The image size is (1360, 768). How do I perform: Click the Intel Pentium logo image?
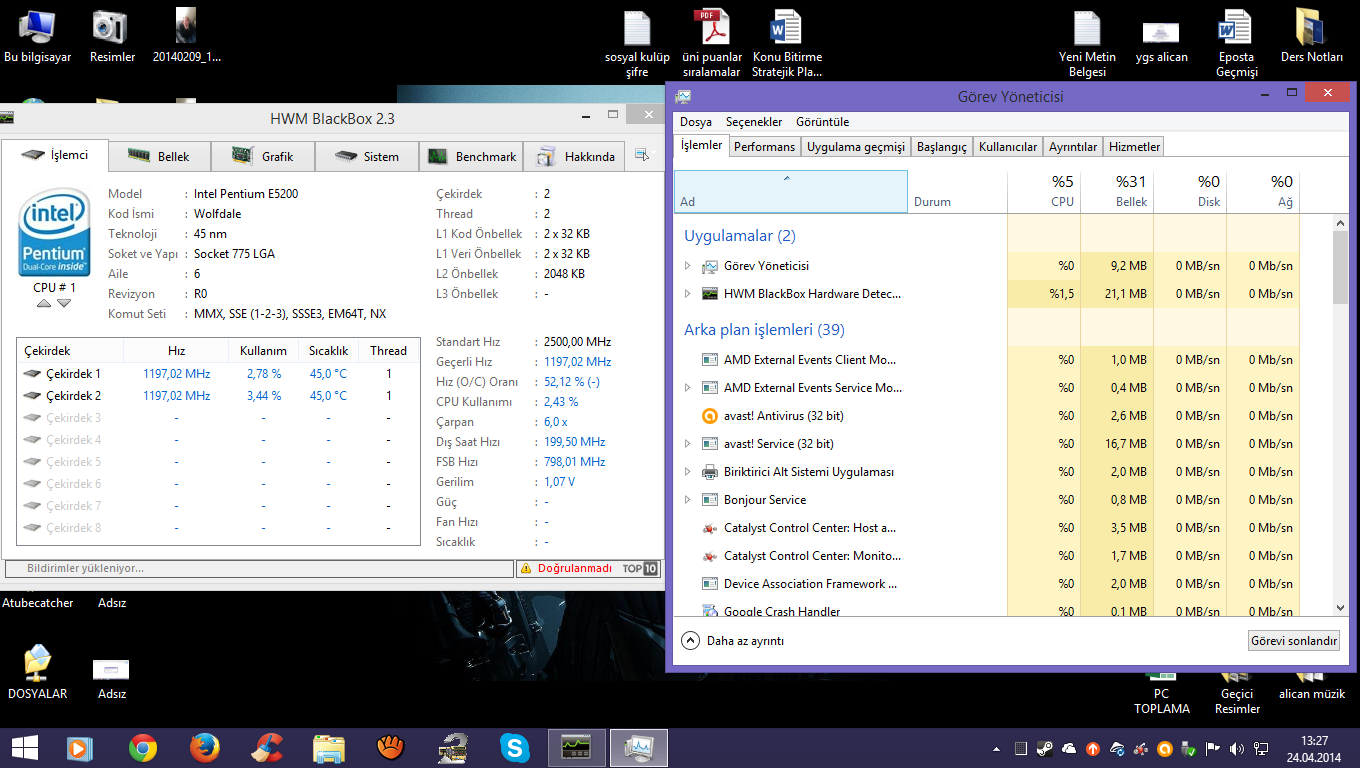(55, 231)
